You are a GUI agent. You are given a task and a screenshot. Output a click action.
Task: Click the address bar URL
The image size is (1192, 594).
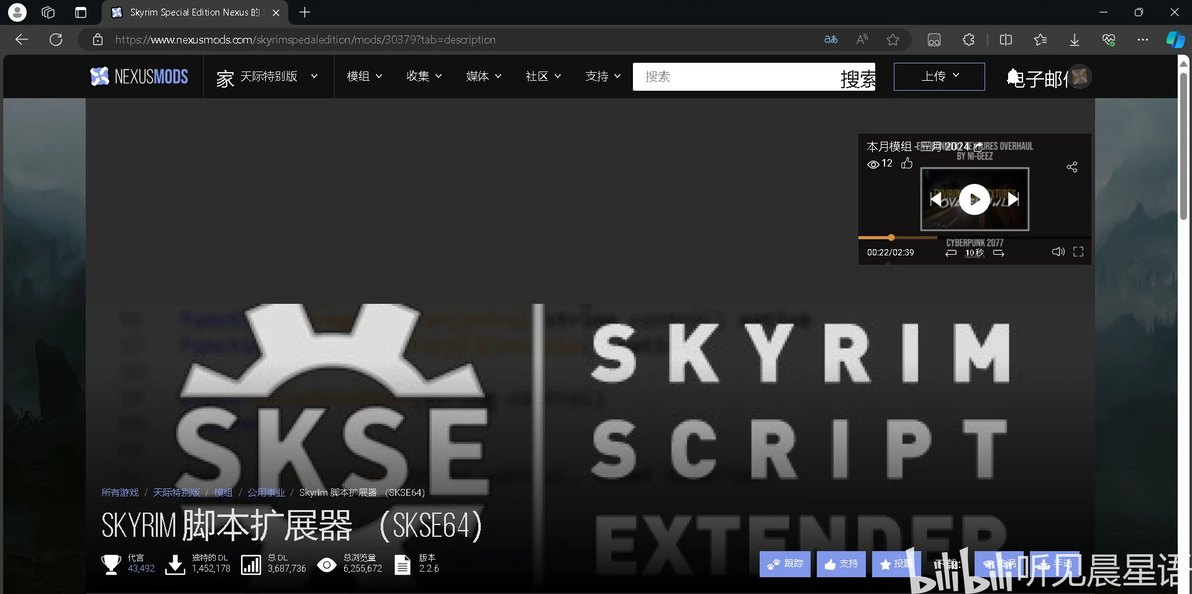click(306, 40)
